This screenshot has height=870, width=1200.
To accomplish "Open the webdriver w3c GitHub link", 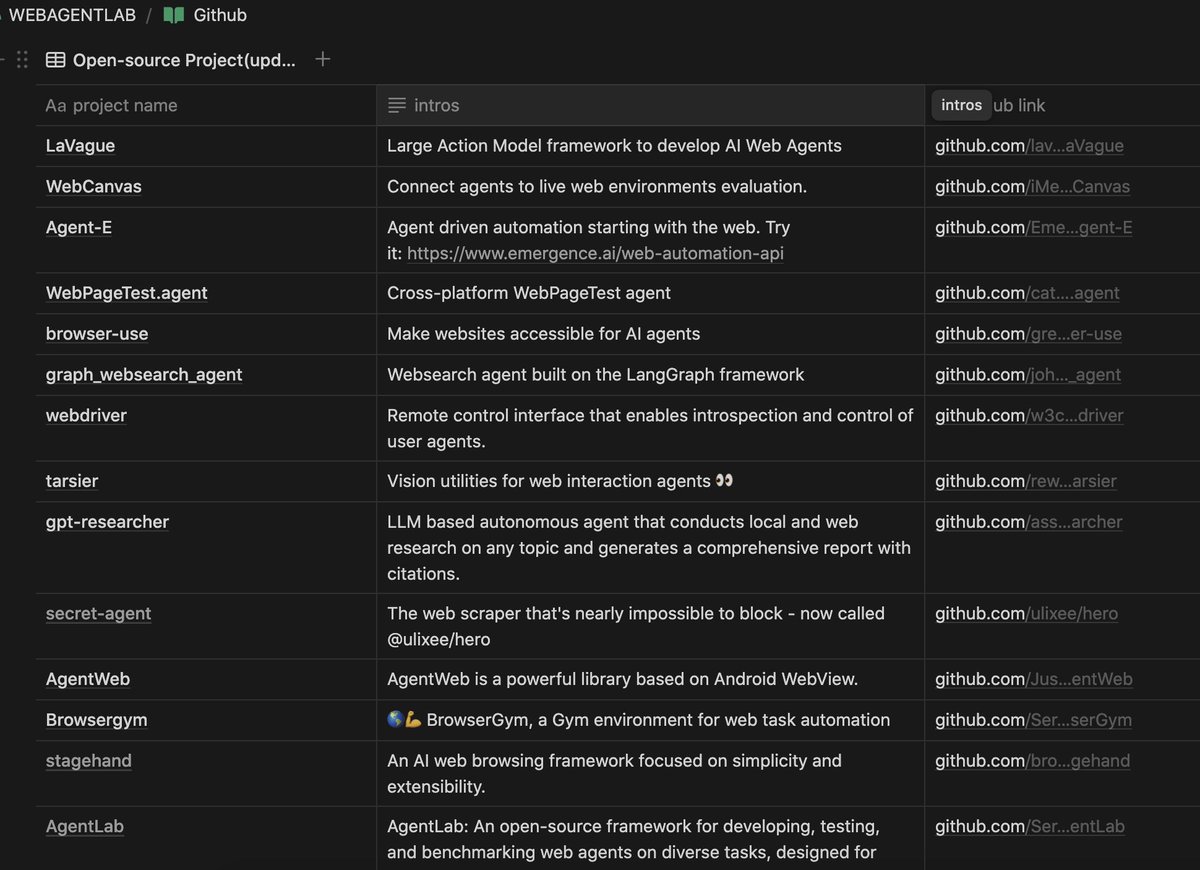I will 1029,415.
